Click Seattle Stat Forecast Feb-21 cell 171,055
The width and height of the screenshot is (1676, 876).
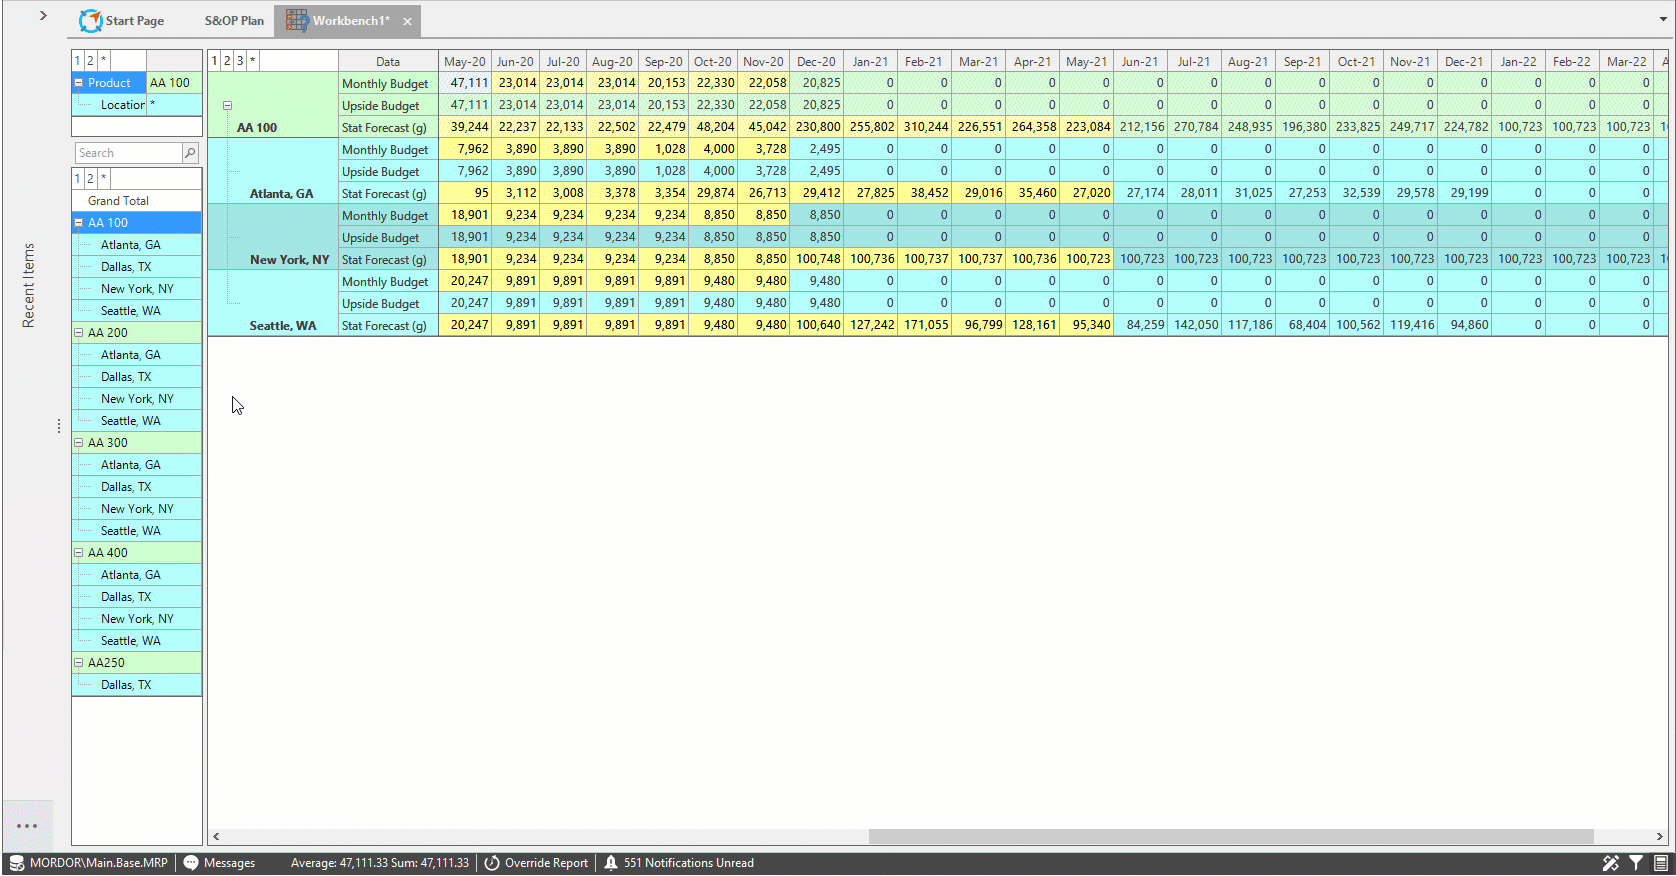925,325
